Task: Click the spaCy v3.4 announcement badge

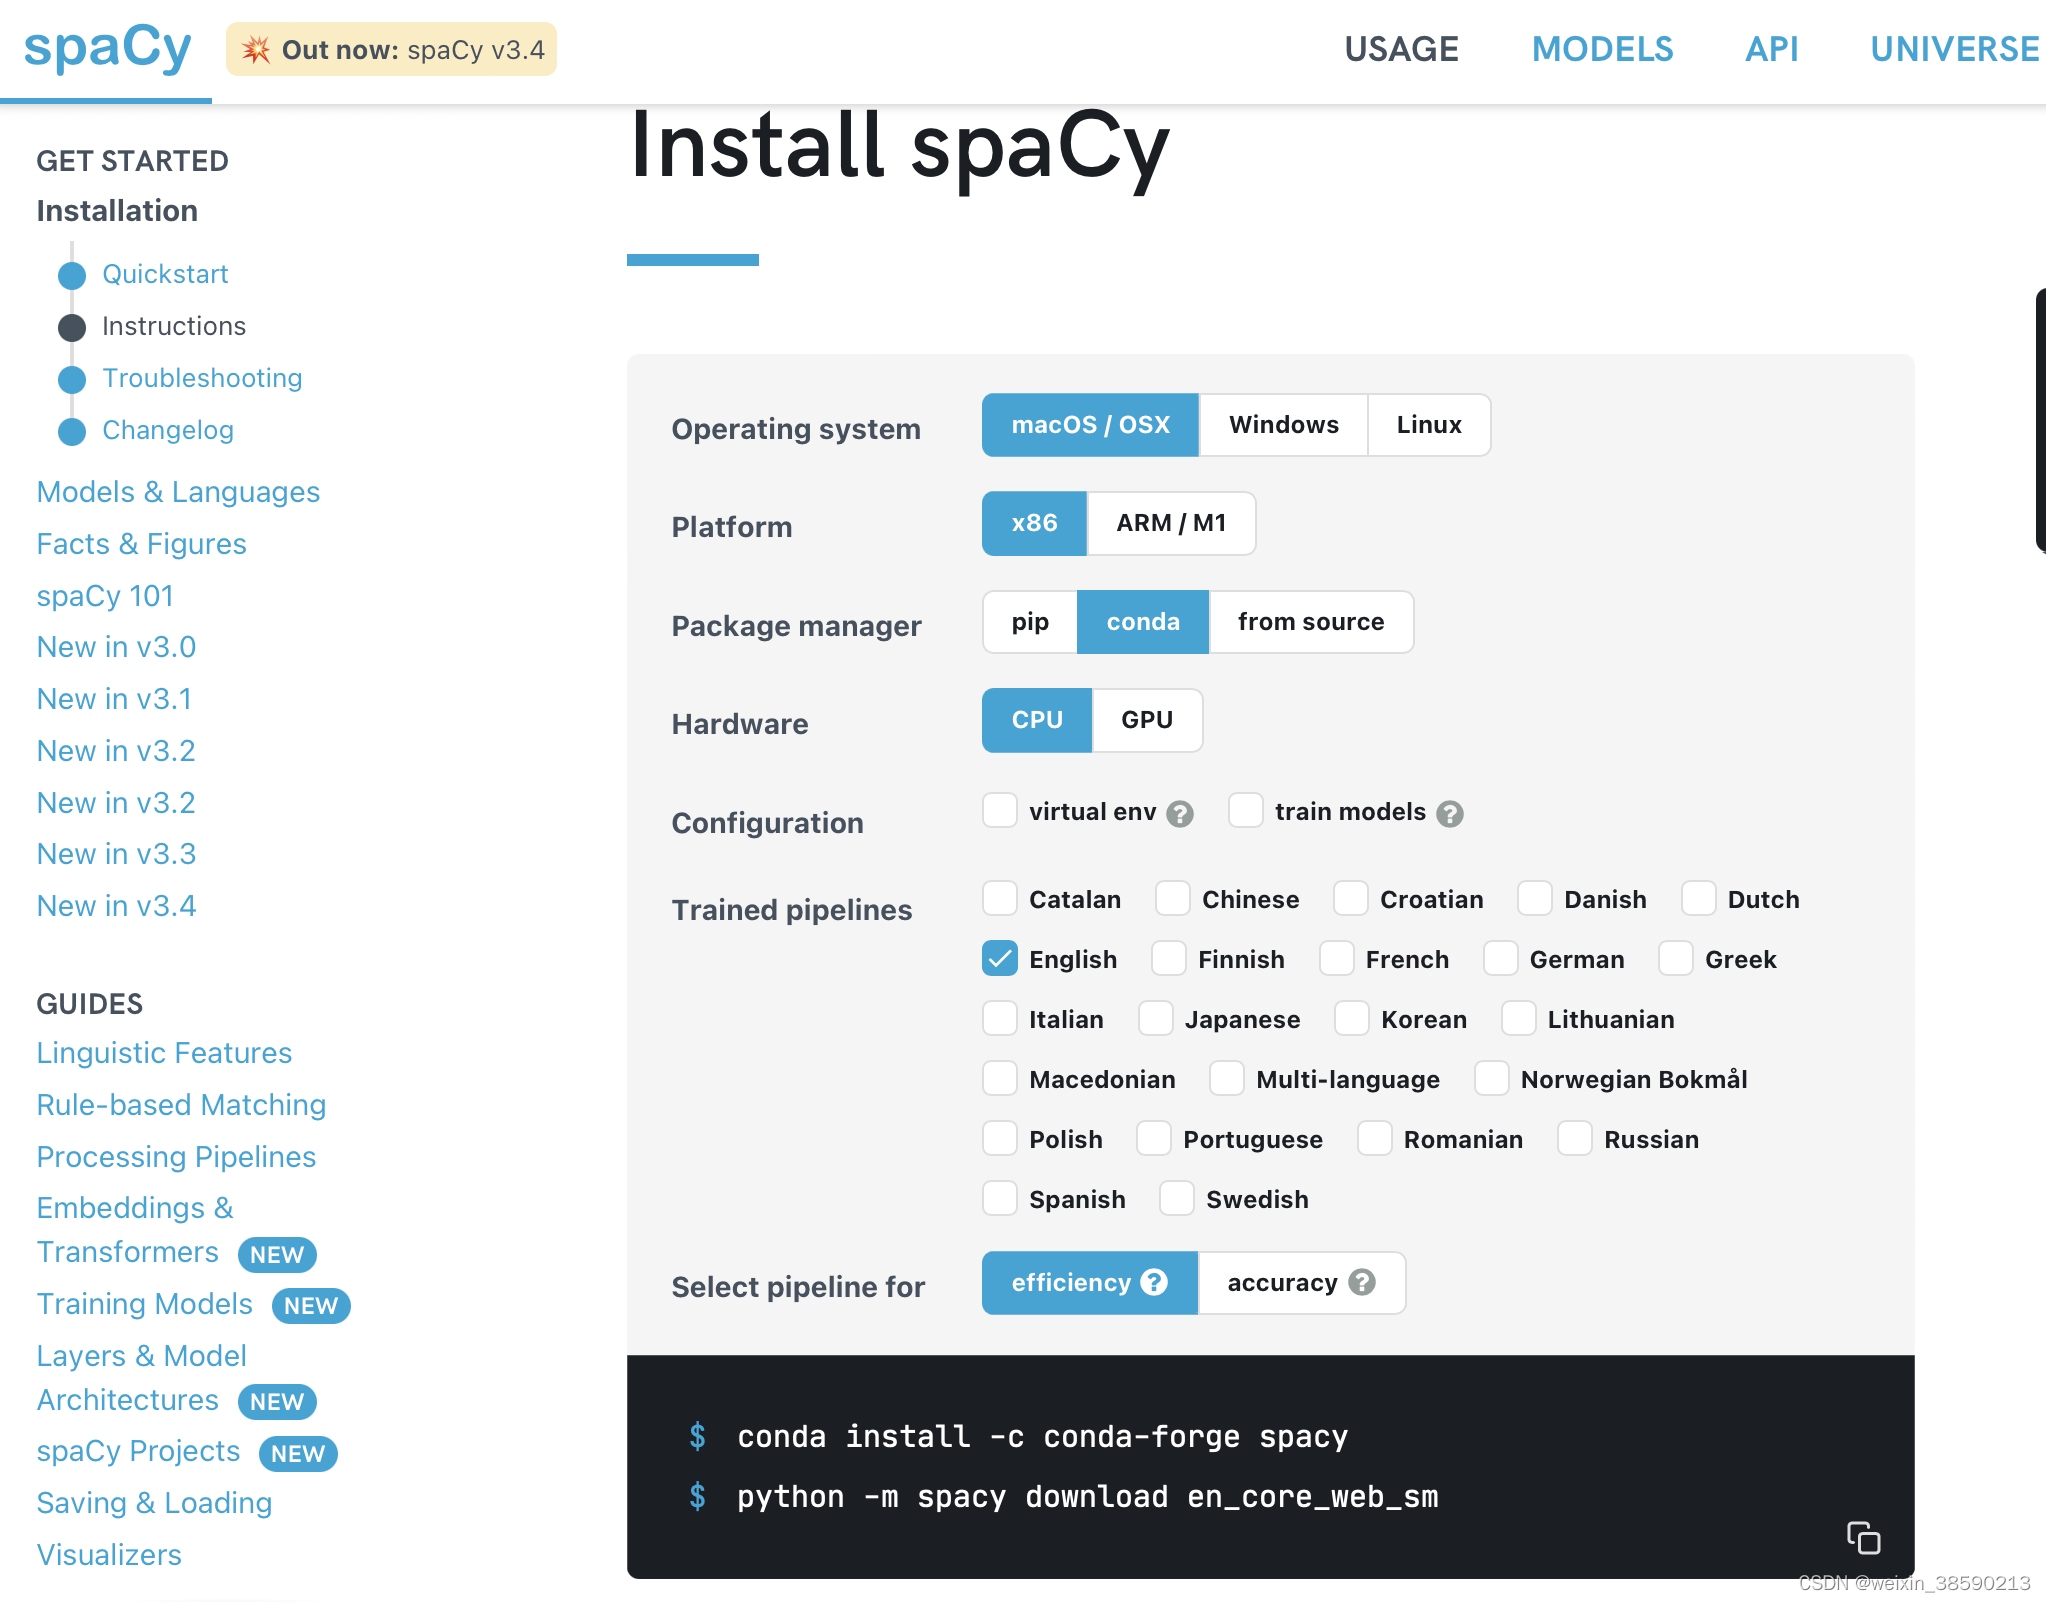Action: coord(391,48)
